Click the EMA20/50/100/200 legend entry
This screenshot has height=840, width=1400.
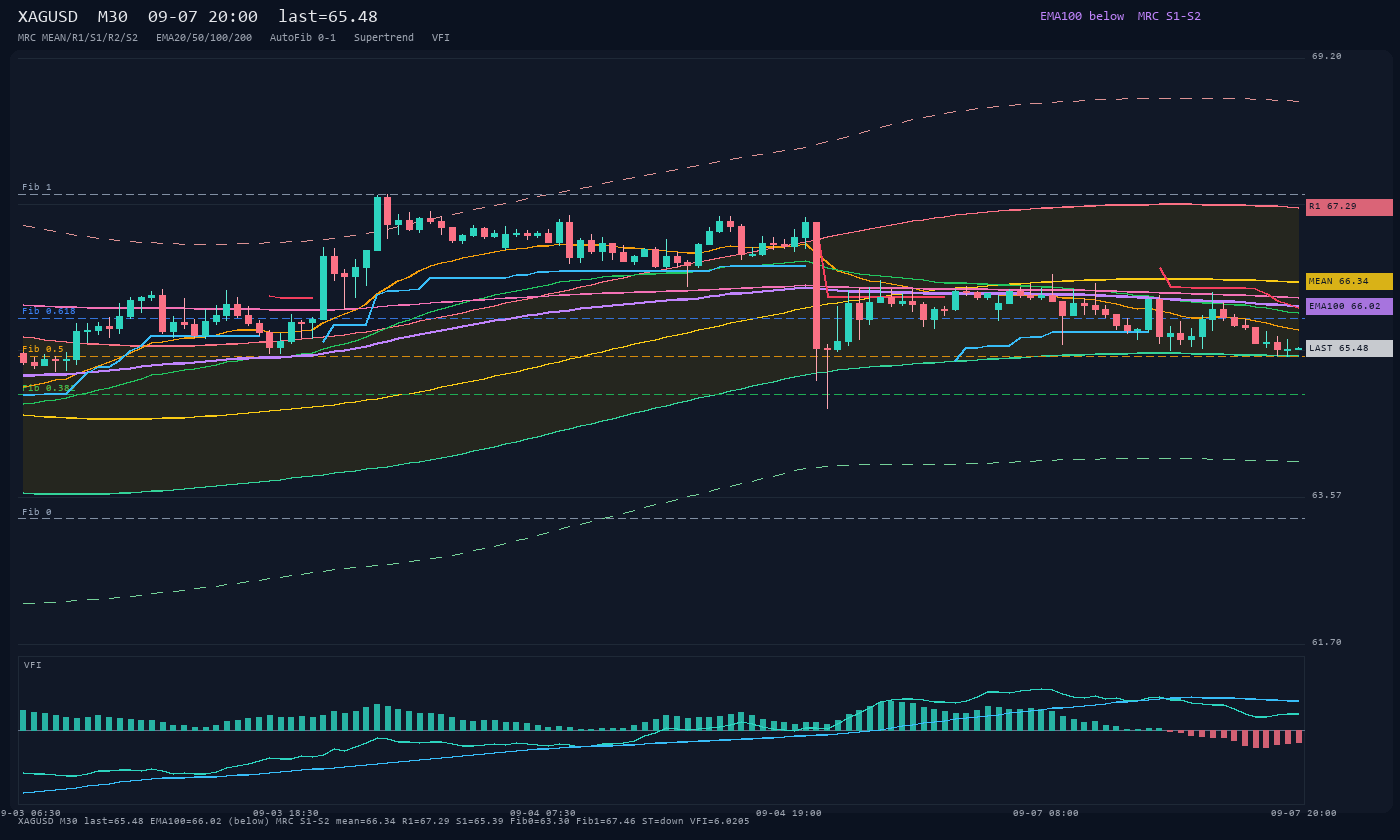tap(204, 38)
